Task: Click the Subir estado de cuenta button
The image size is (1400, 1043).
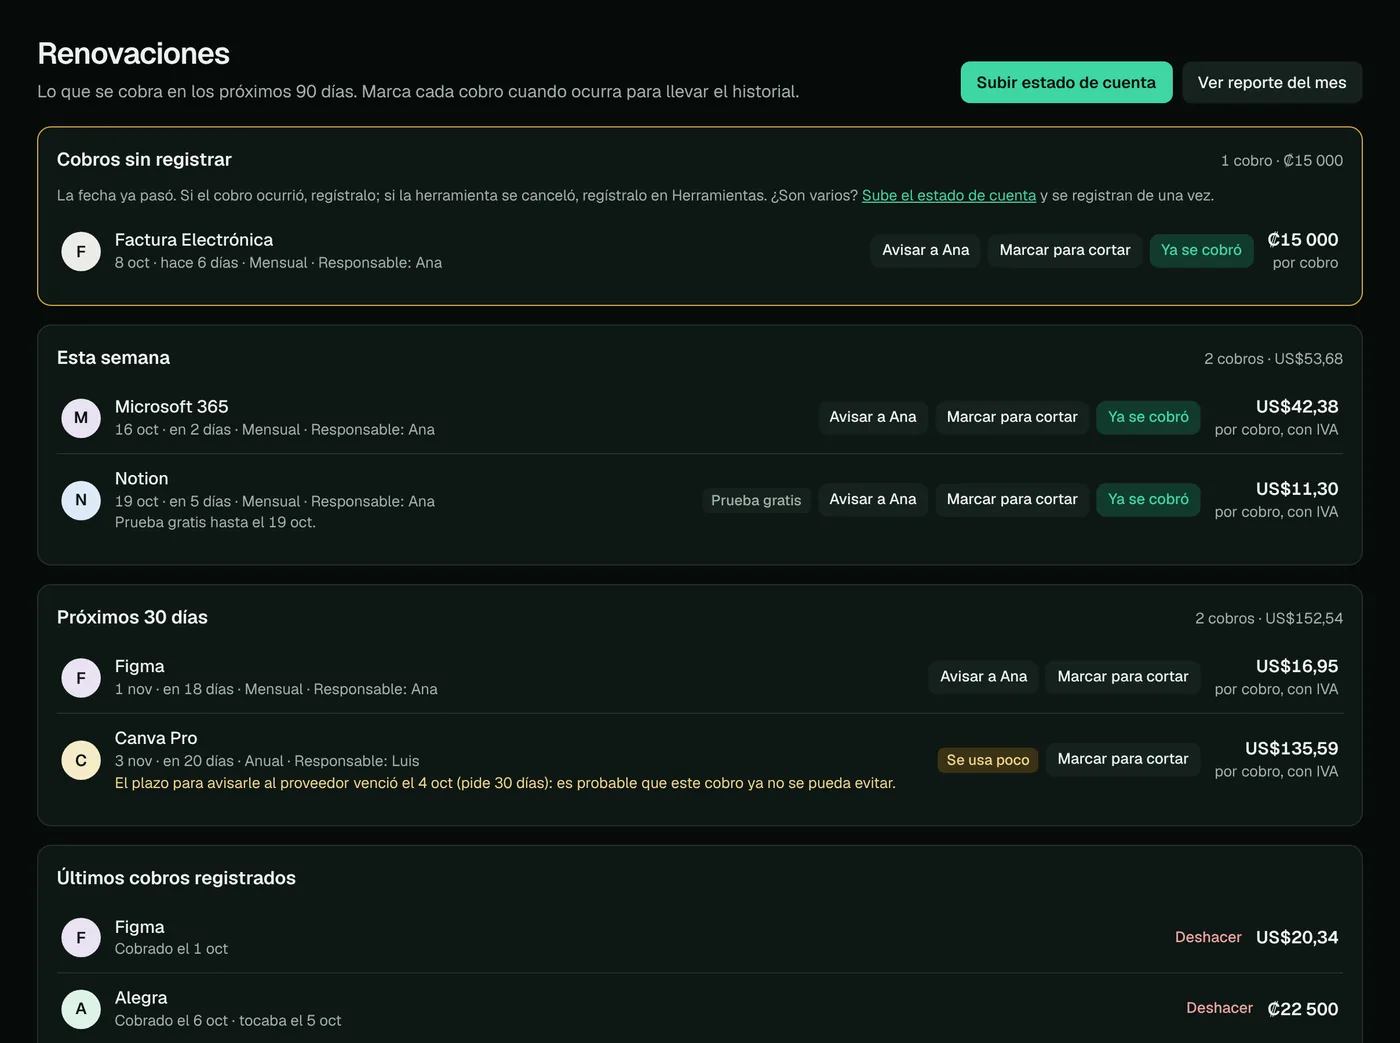Action: click(x=1066, y=82)
